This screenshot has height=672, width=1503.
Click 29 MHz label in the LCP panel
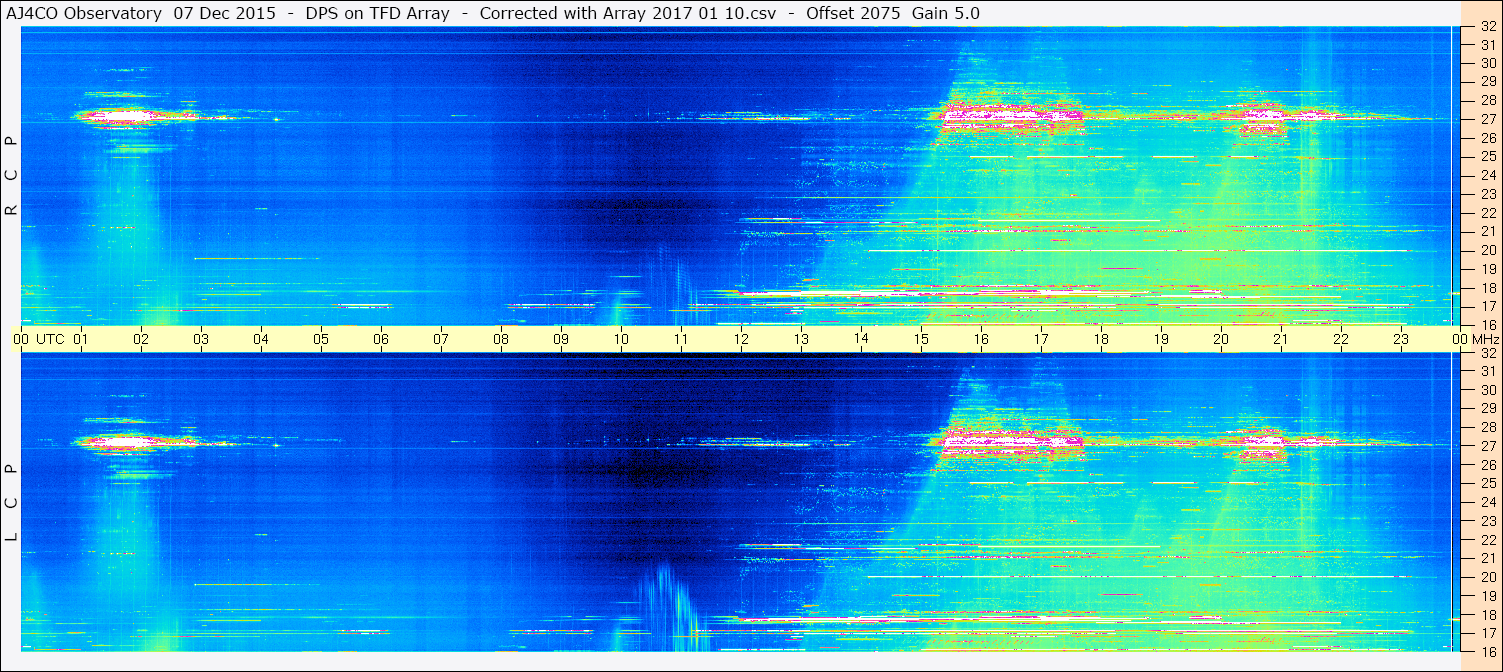[1487, 409]
